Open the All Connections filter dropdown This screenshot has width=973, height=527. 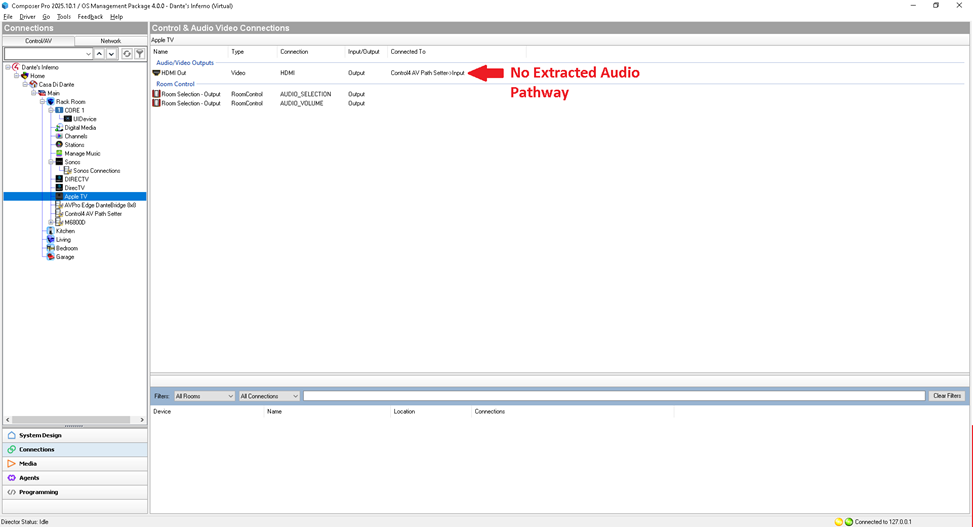coord(269,396)
